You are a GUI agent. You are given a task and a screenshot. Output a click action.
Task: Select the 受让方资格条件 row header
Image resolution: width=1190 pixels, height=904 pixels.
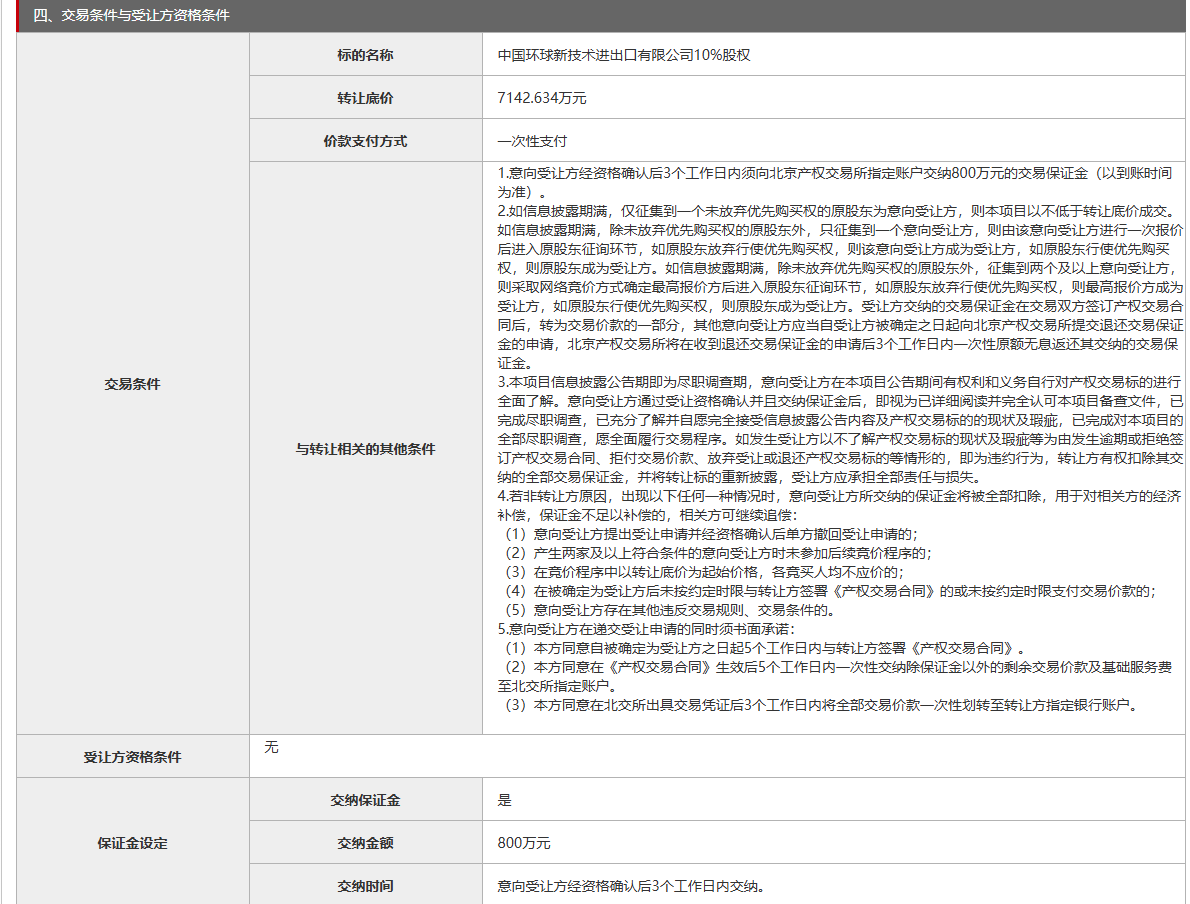pyautogui.click(x=133, y=757)
